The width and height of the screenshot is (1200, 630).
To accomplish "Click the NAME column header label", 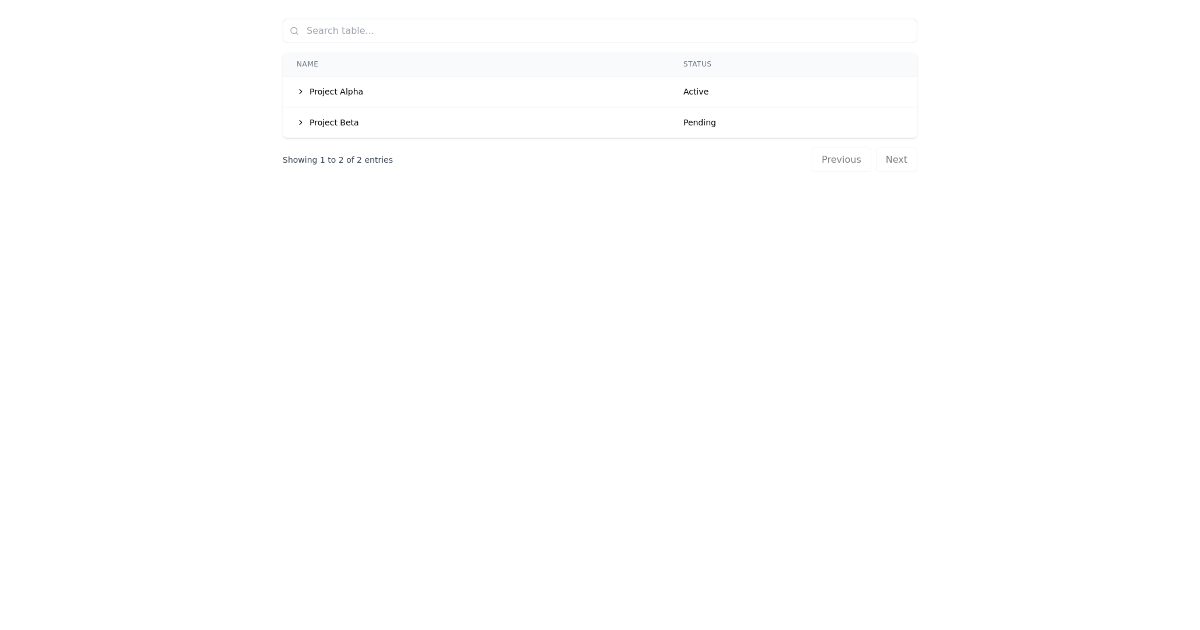I will coord(307,64).
